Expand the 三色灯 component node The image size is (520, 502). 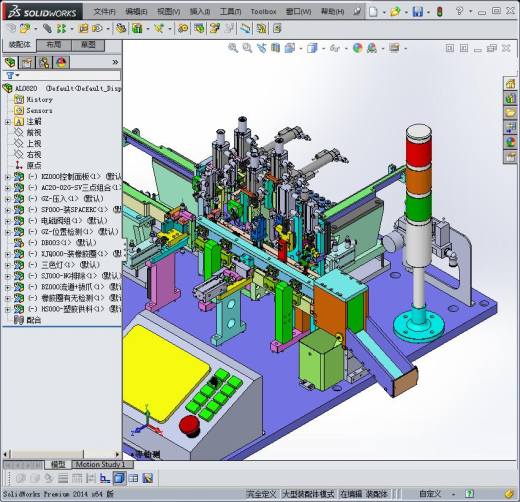[x=7, y=265]
